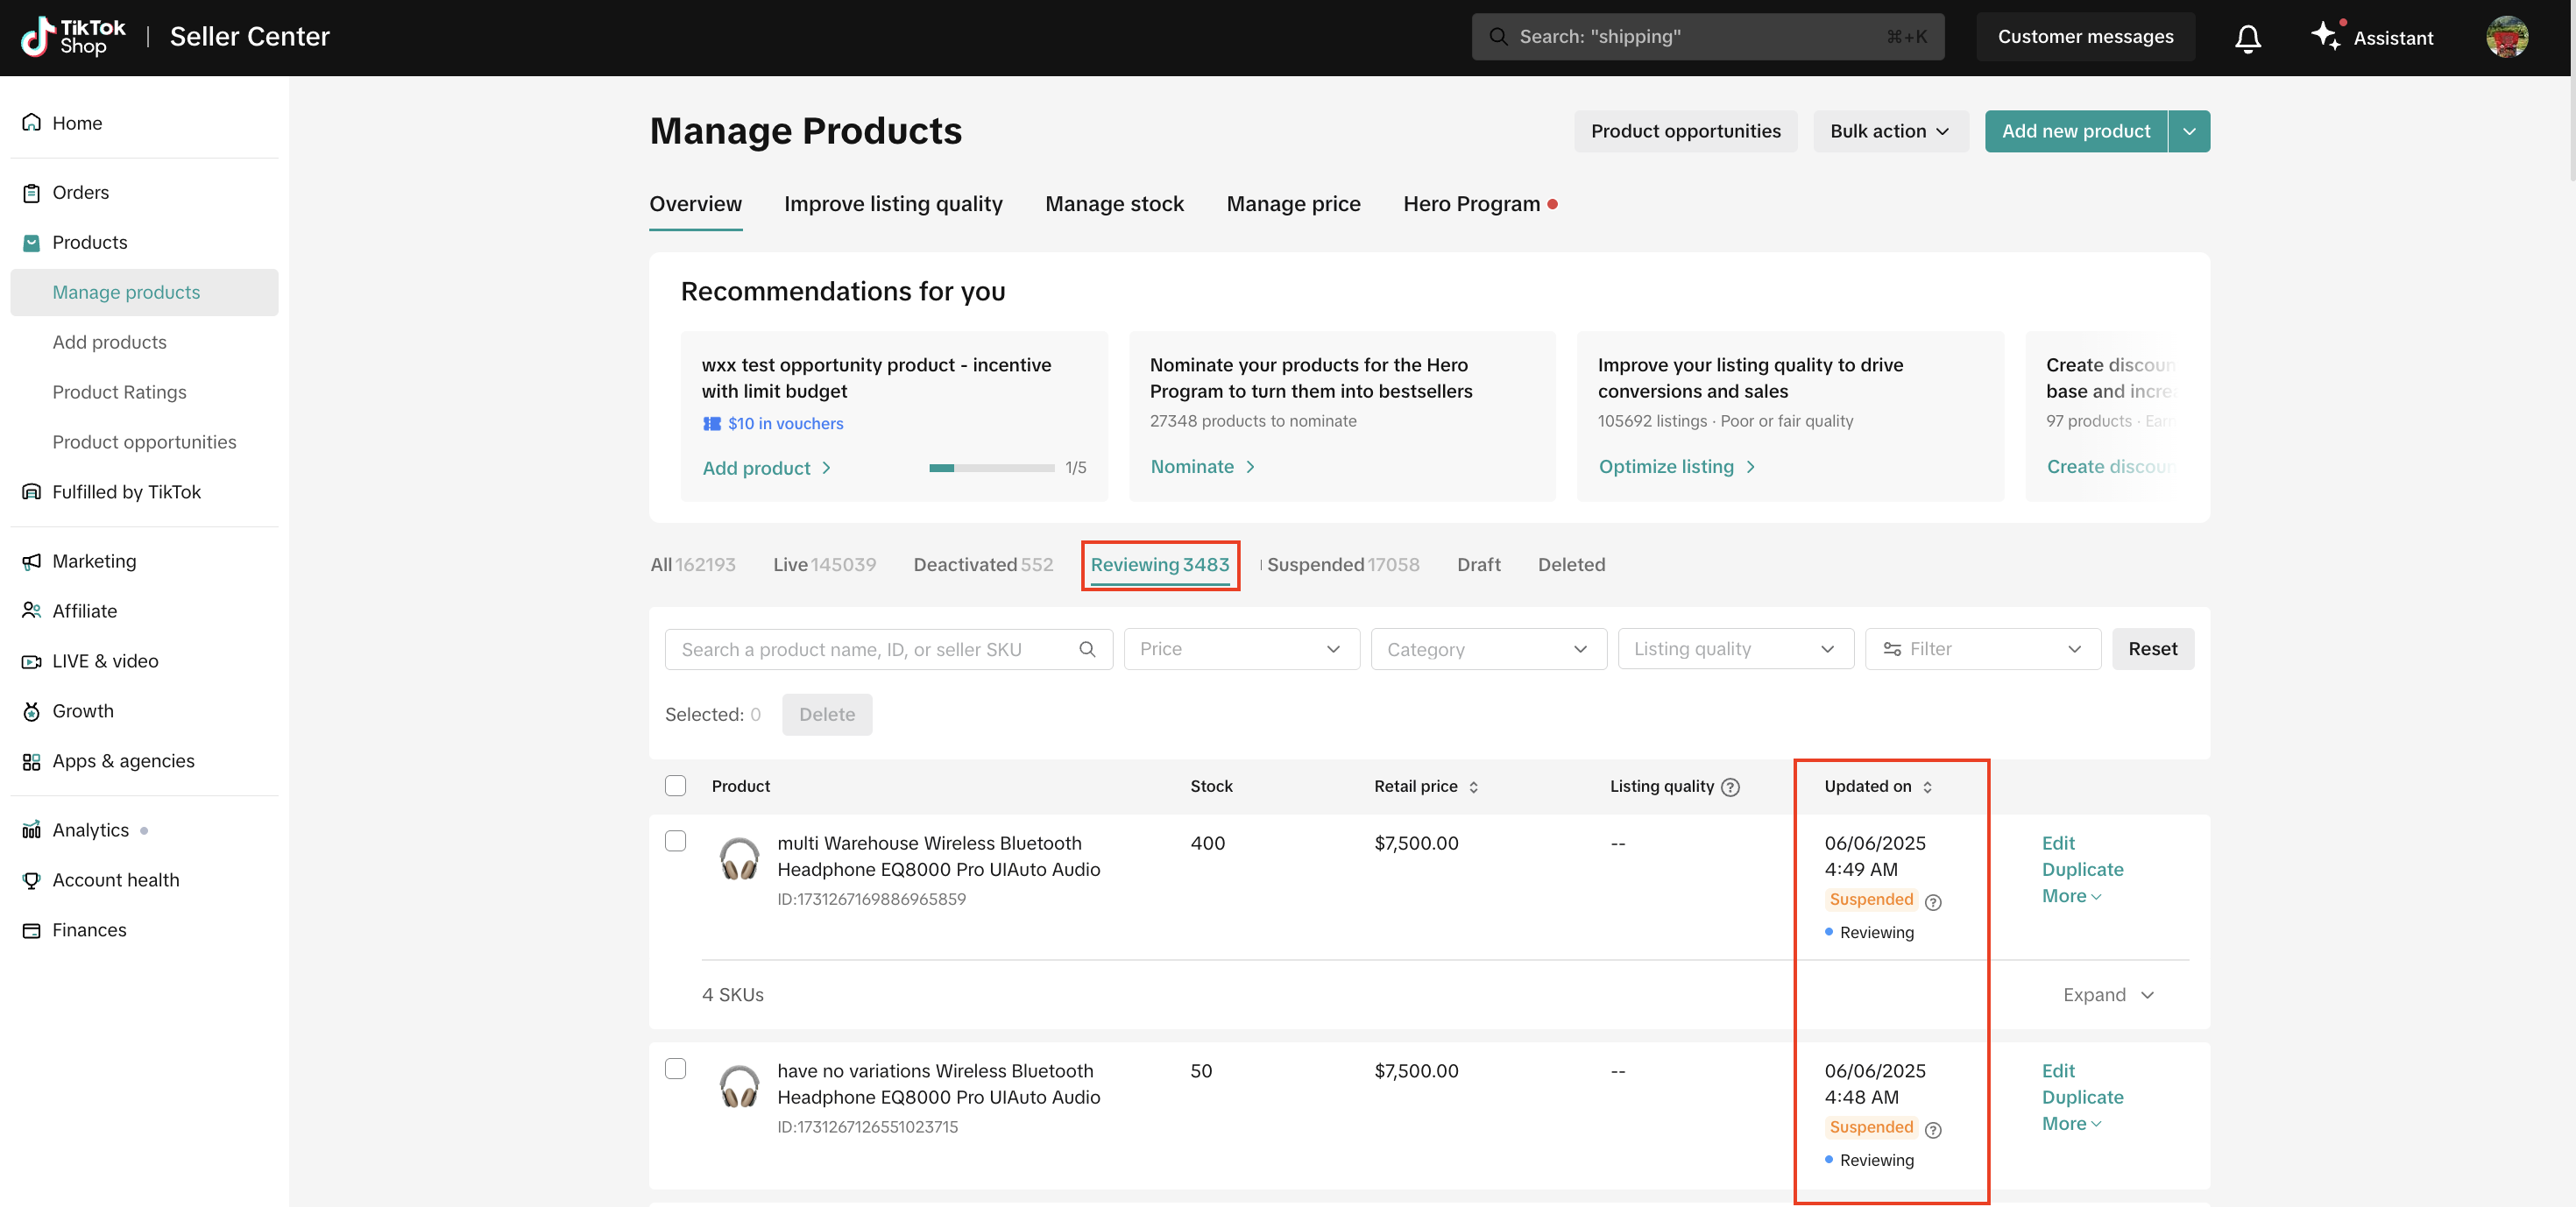Sort by Retail price arrows

point(1473,787)
